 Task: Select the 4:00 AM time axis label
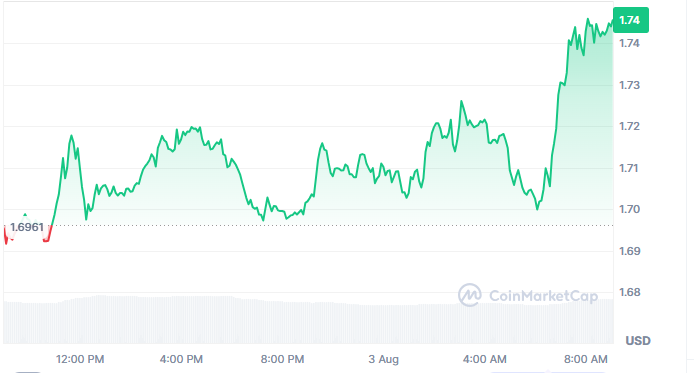(x=485, y=359)
